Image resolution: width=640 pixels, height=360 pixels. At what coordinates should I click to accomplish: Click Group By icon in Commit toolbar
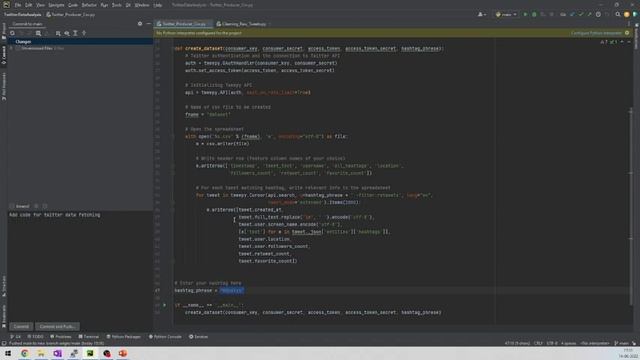(58, 33)
